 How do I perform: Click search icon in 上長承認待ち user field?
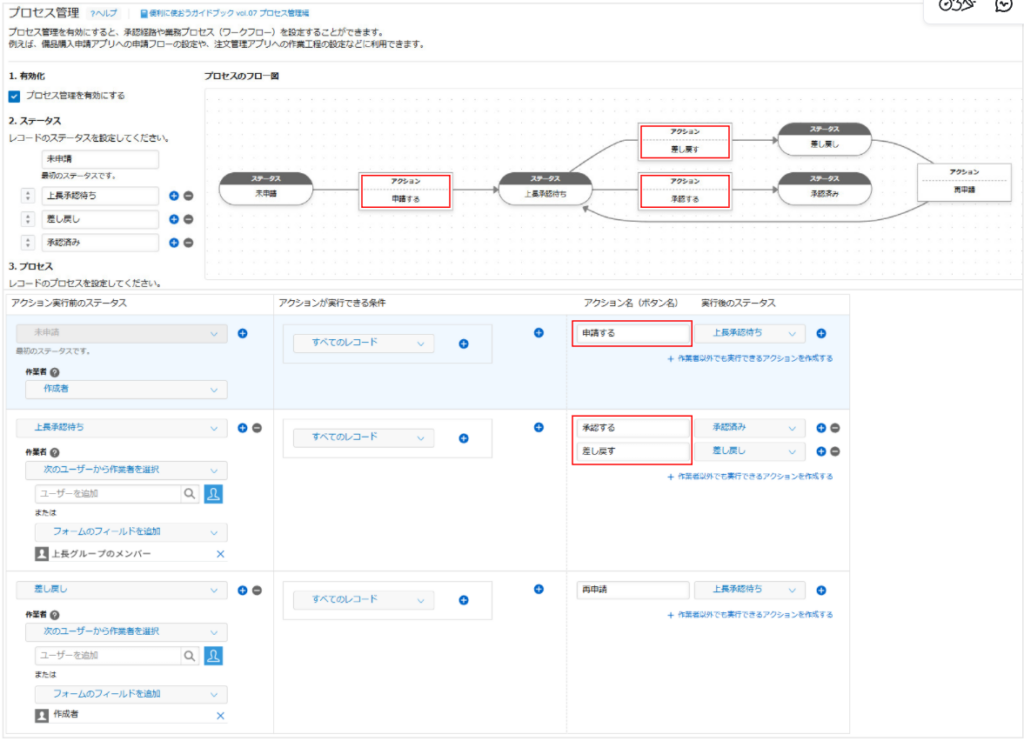point(190,493)
